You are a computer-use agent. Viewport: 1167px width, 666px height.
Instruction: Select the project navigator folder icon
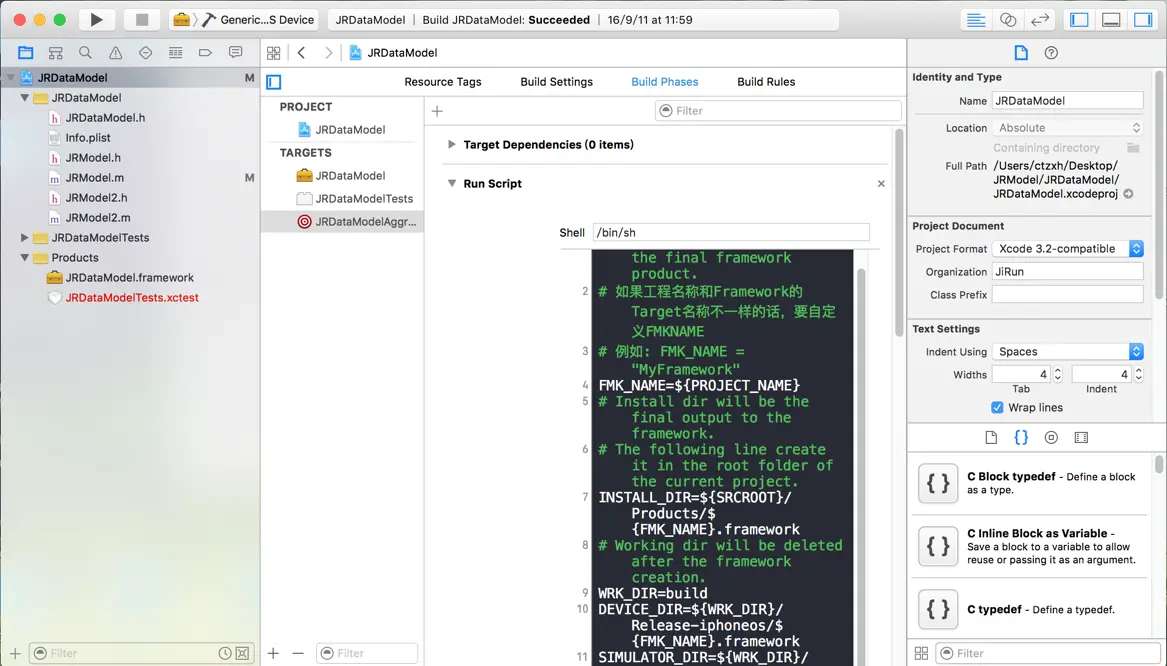[25, 52]
